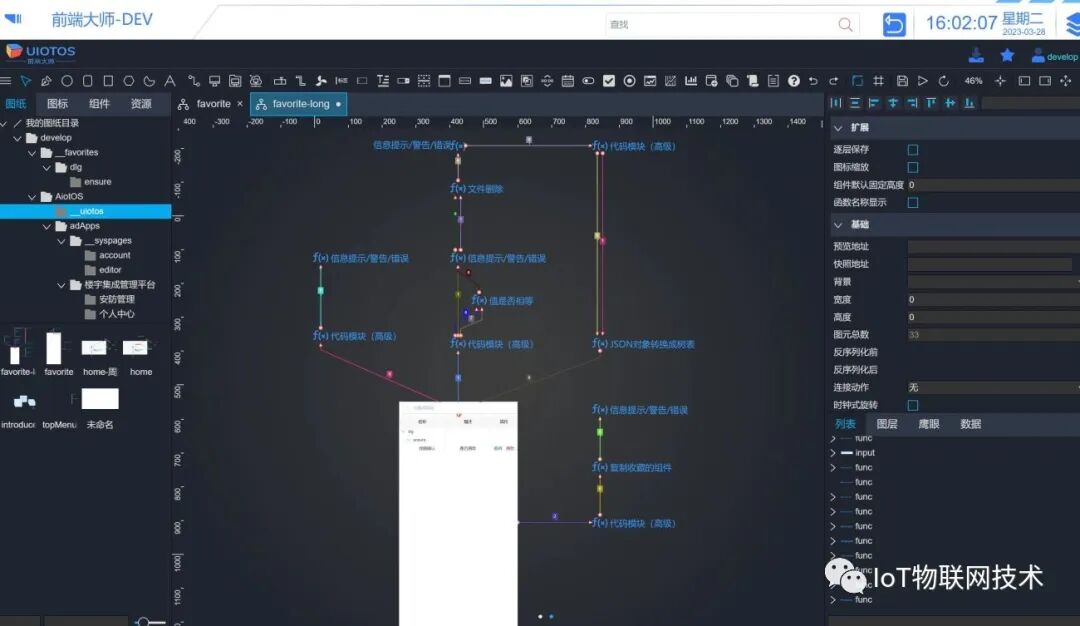
Task: Insert a calendar component
Action: [x=568, y=81]
